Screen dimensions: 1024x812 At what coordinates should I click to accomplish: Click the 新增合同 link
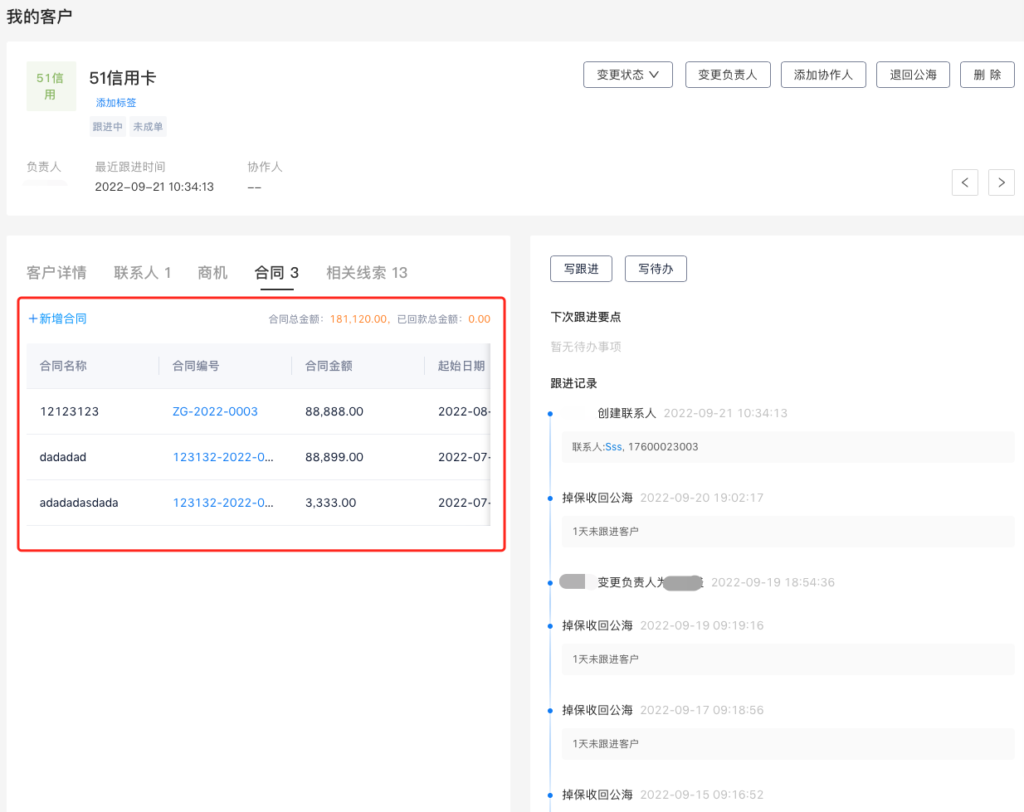(57, 319)
